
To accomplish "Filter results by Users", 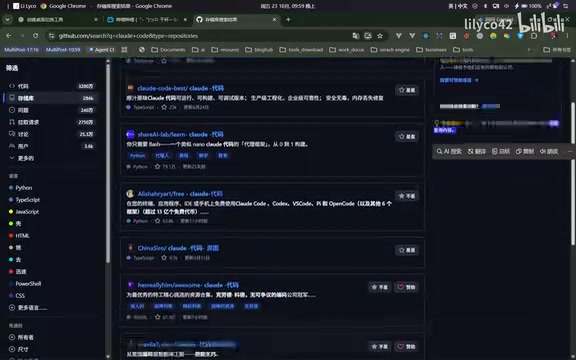I will [51, 146].
